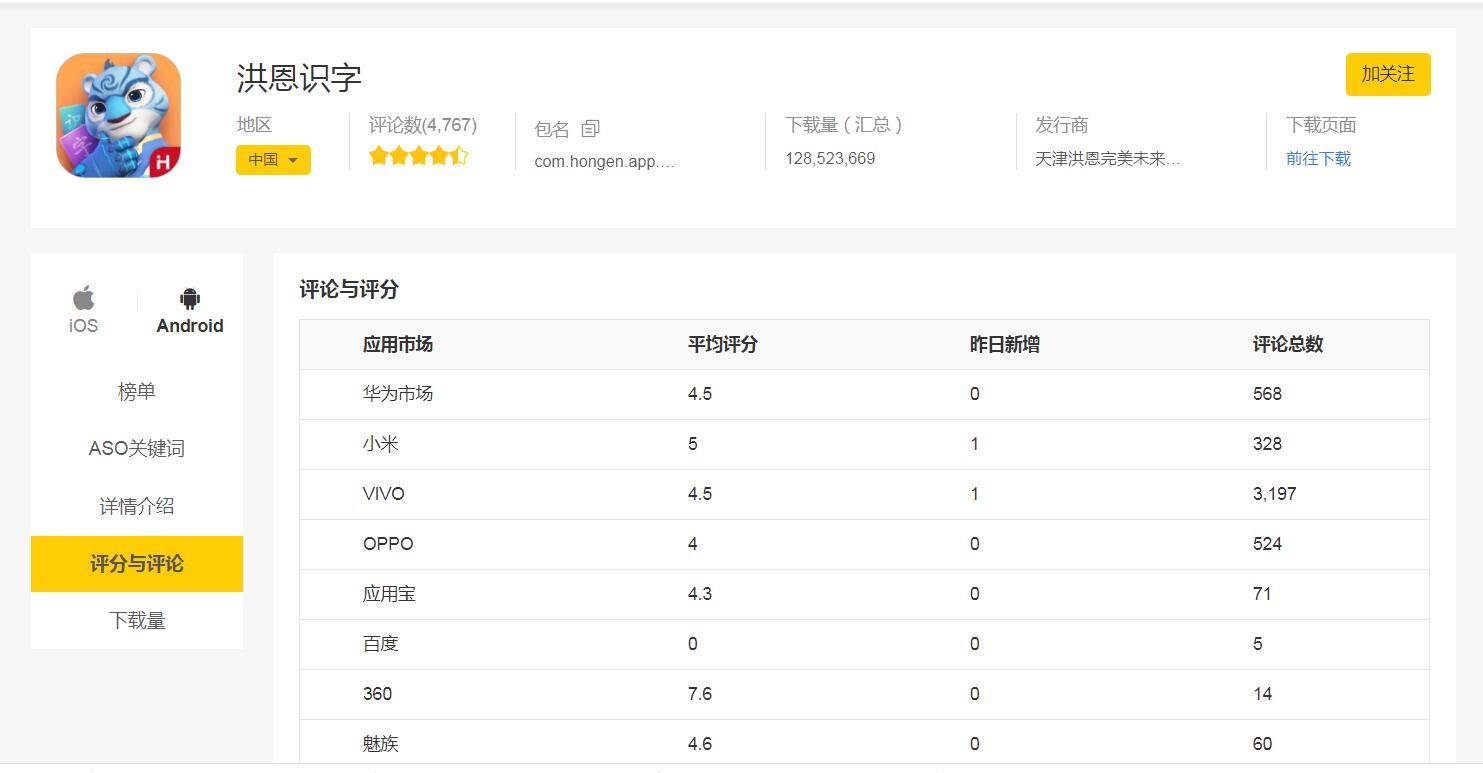Click the 应用宝 row name

pos(389,594)
